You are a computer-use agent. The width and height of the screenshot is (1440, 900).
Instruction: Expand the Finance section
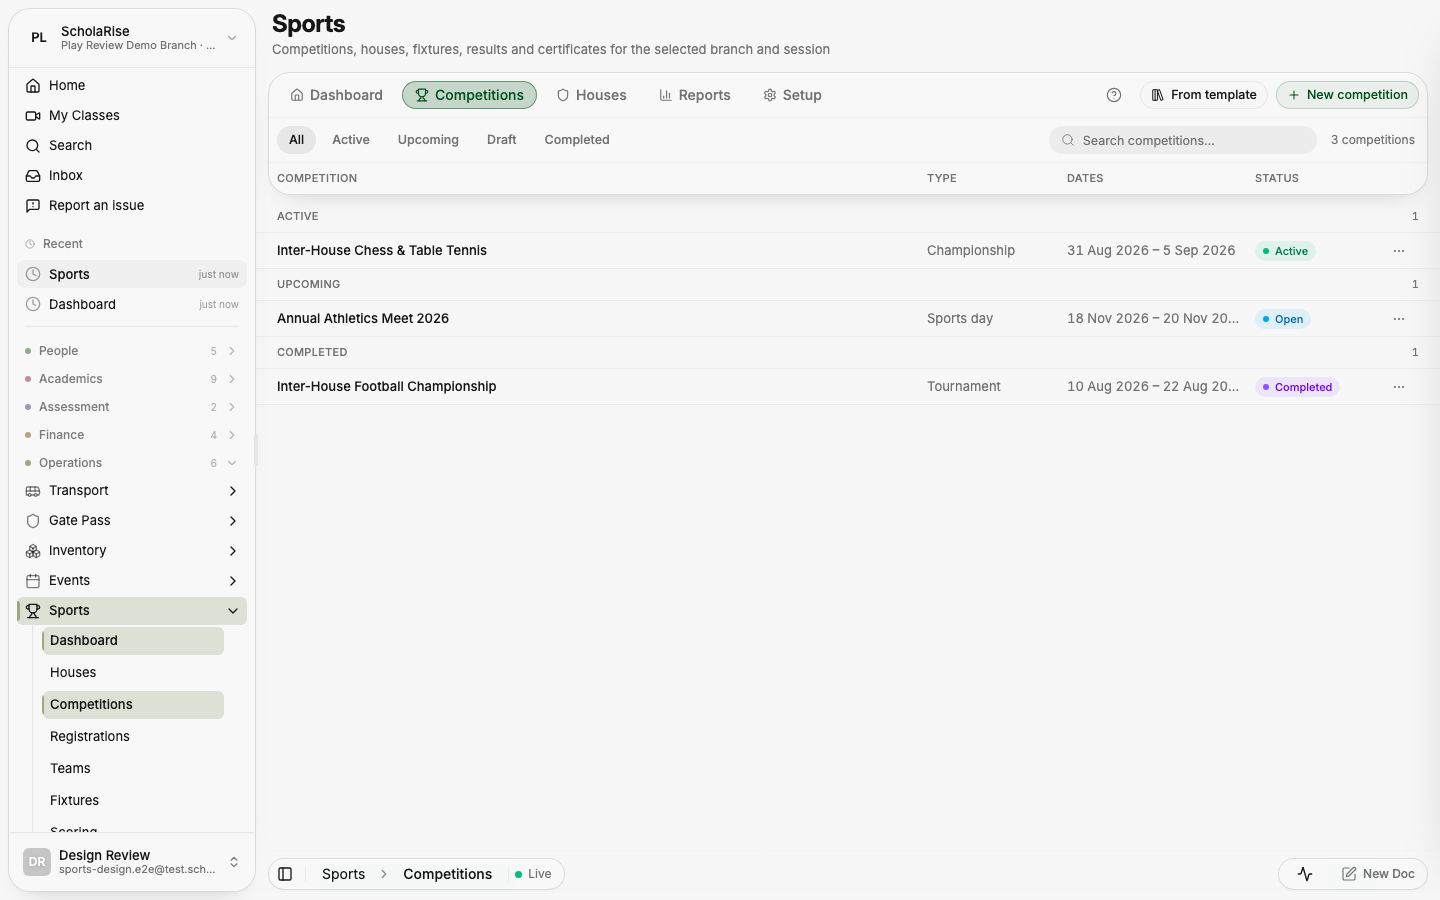click(132, 435)
